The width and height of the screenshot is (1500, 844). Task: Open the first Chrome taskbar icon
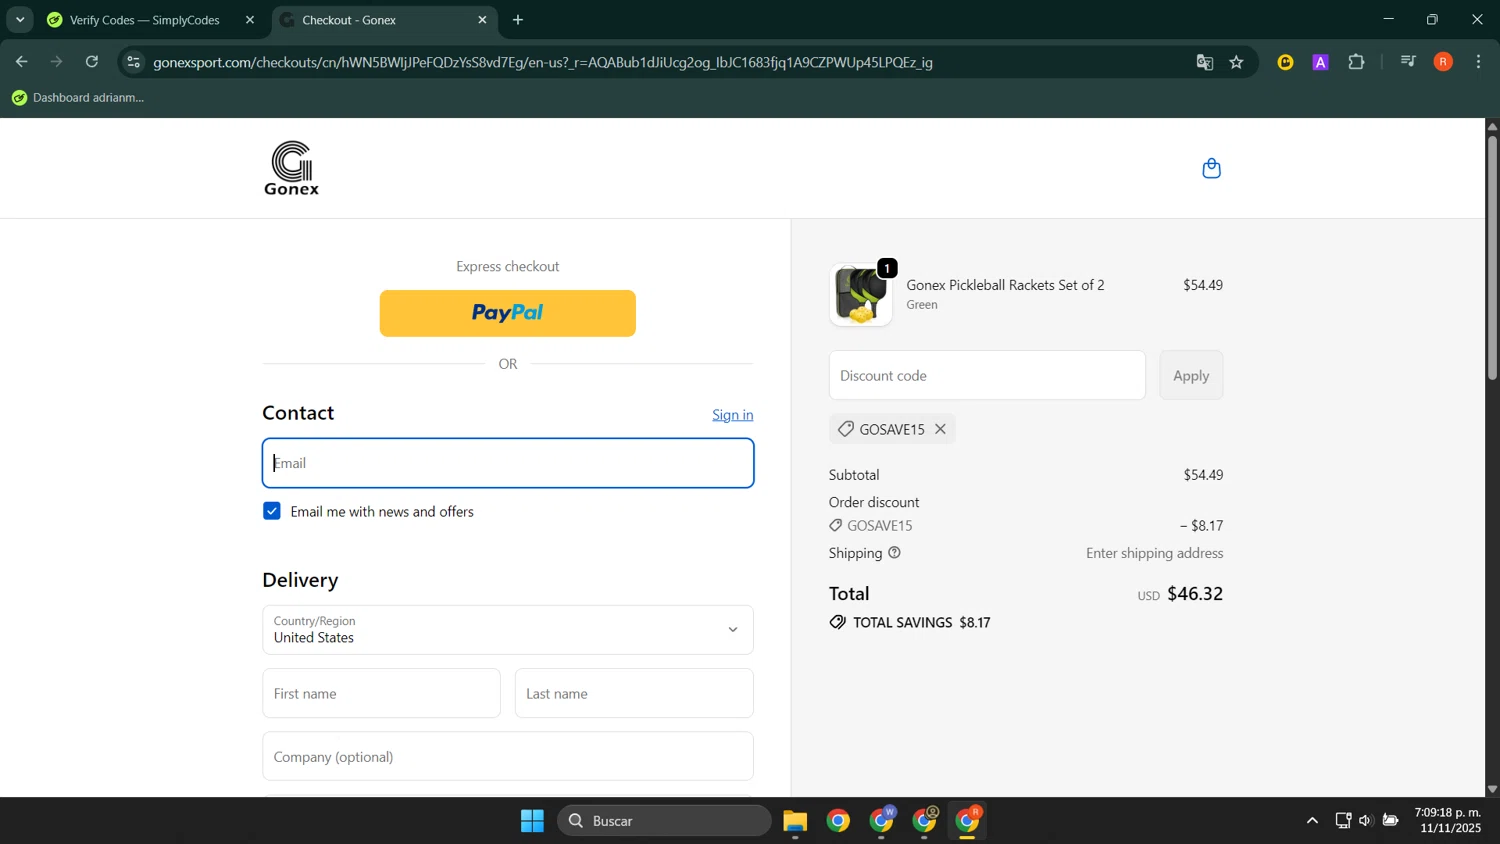click(x=838, y=821)
